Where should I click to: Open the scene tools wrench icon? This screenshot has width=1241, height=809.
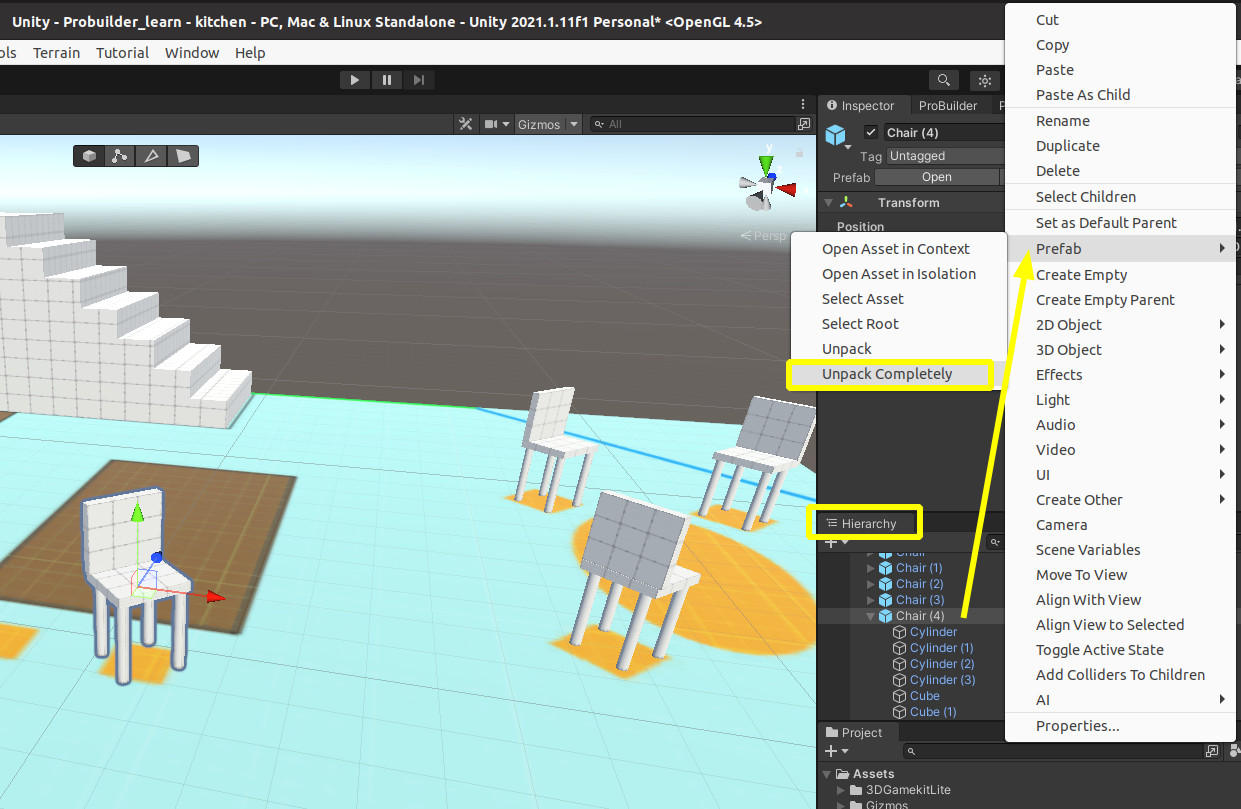tap(465, 124)
